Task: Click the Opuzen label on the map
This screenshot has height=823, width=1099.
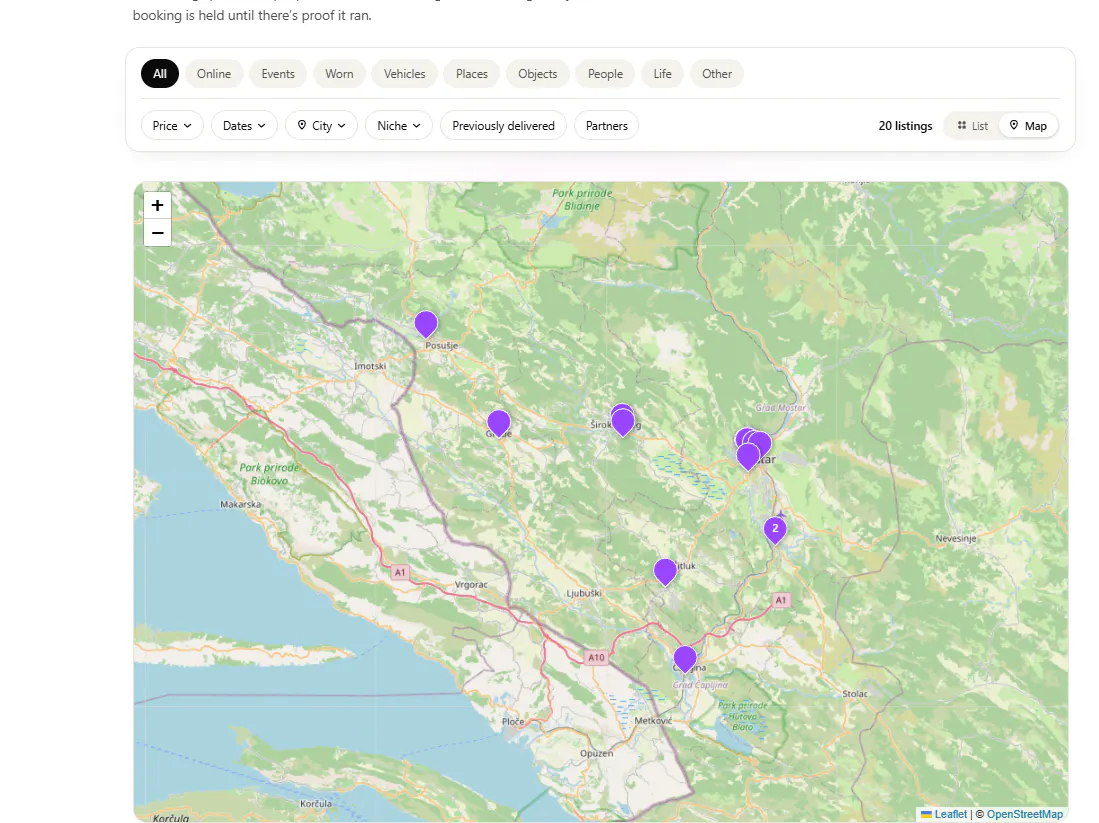Action: click(x=596, y=753)
